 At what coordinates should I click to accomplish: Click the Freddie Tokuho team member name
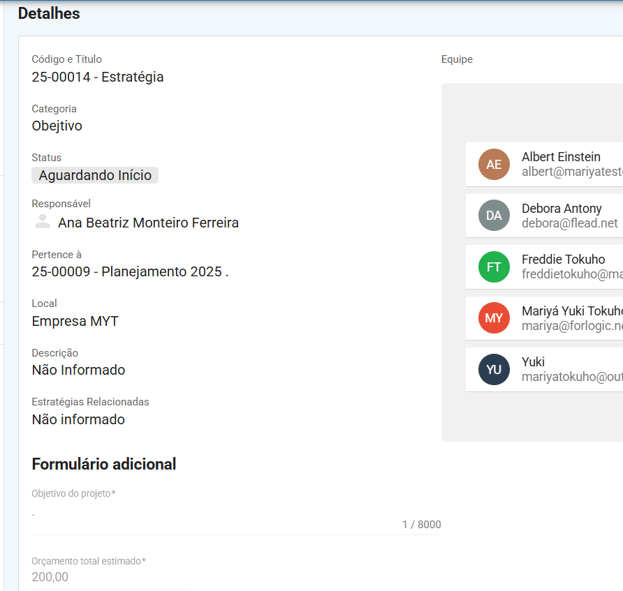tap(563, 259)
